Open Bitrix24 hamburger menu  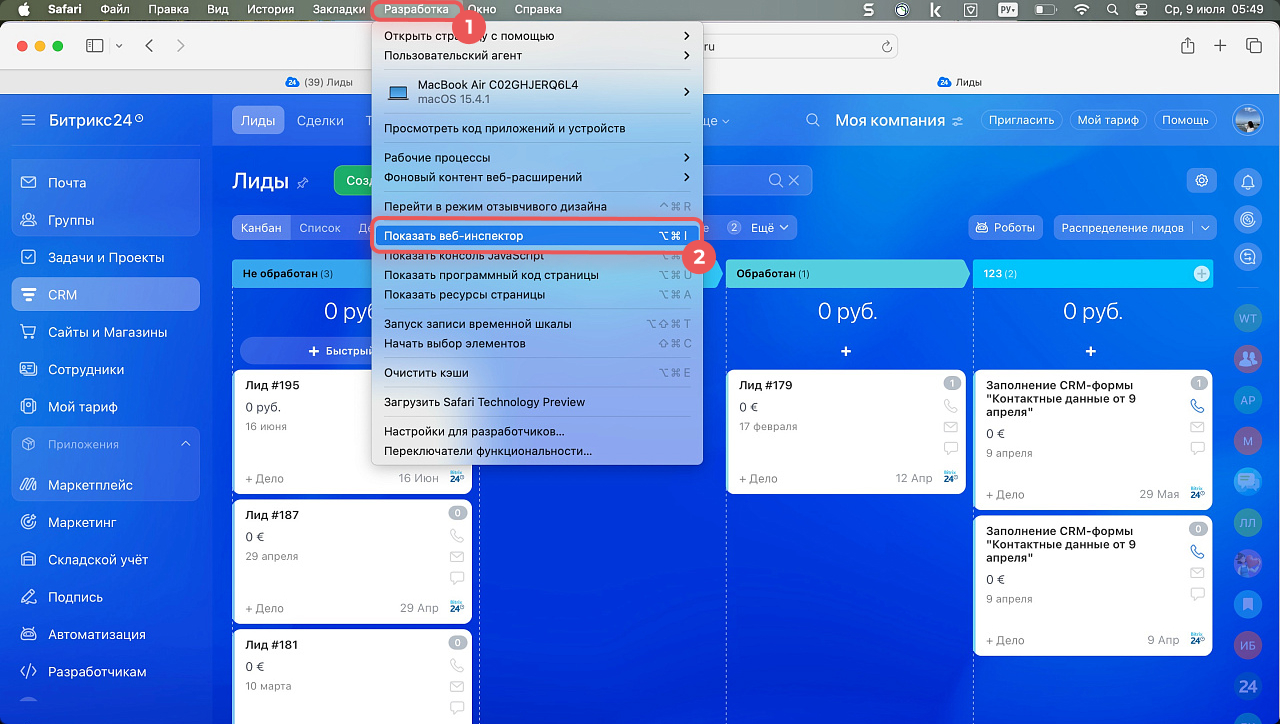click(28, 120)
